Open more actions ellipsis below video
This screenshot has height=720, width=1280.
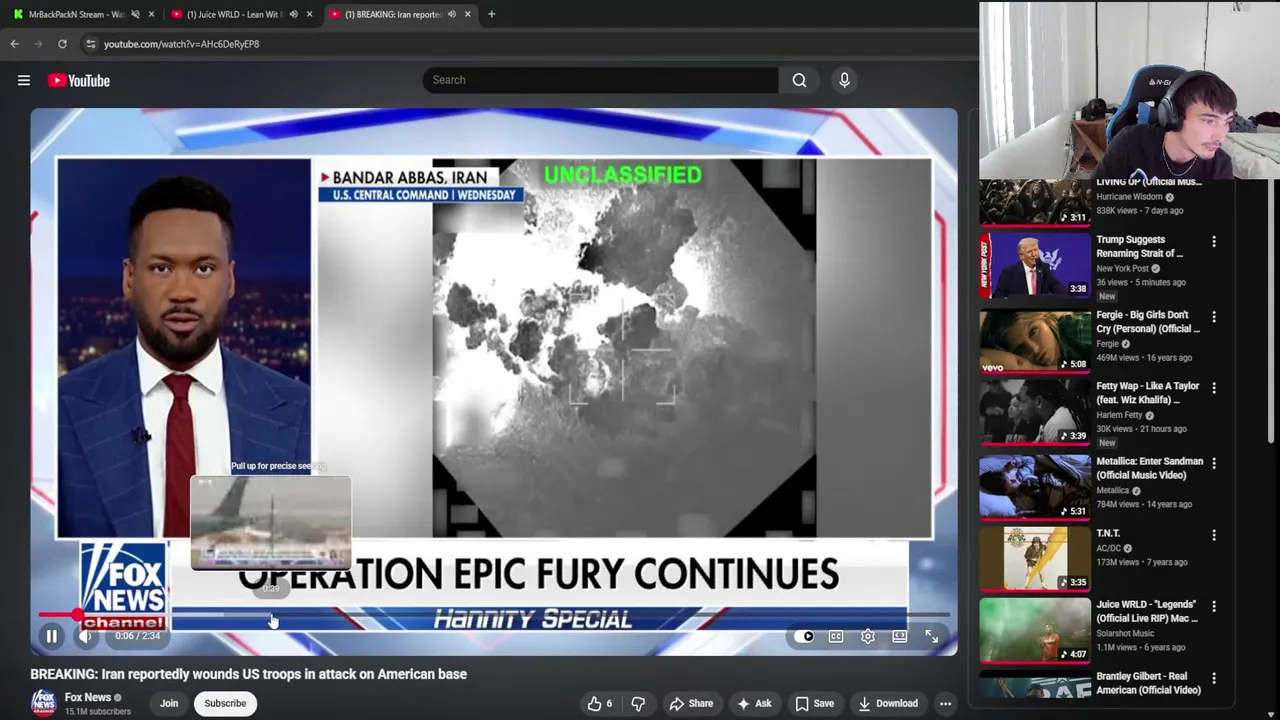(945, 703)
